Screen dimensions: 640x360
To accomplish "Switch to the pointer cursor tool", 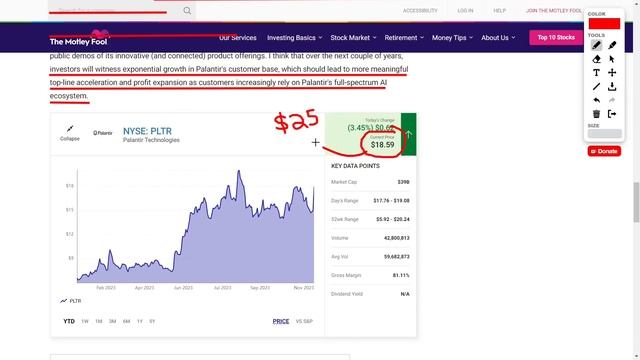I will point(612,59).
